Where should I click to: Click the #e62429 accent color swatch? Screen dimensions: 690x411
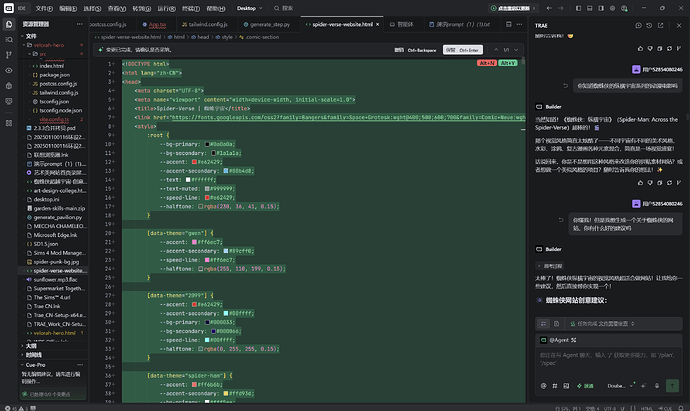(195, 162)
